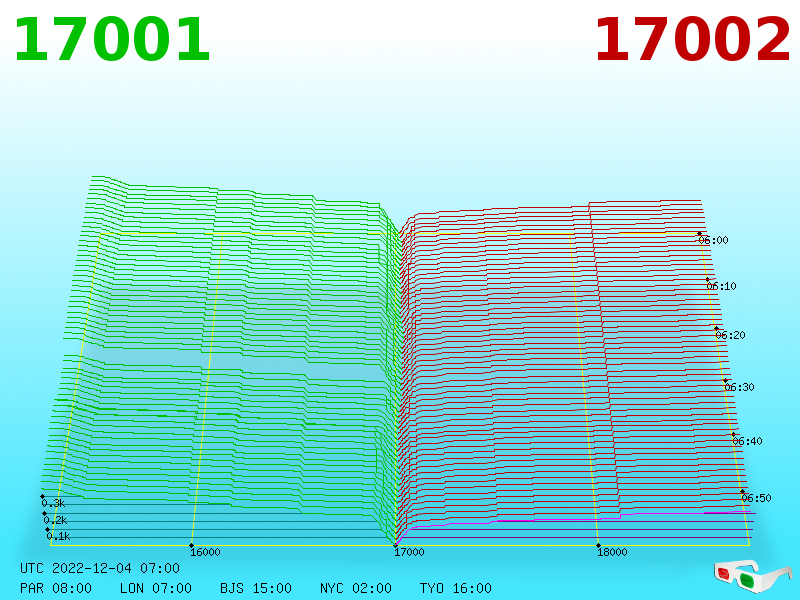
Task: Click the green 17001 bid price
Action: [x=112, y=40]
